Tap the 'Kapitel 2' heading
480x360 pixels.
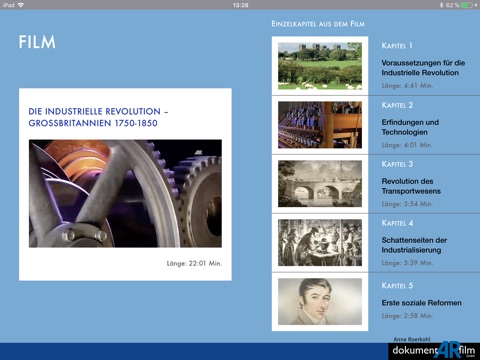coord(397,105)
